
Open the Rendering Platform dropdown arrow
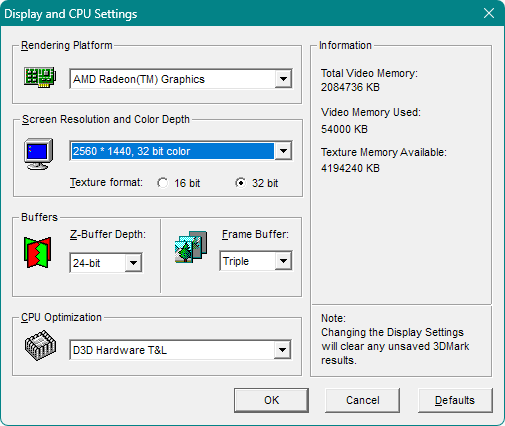point(283,79)
